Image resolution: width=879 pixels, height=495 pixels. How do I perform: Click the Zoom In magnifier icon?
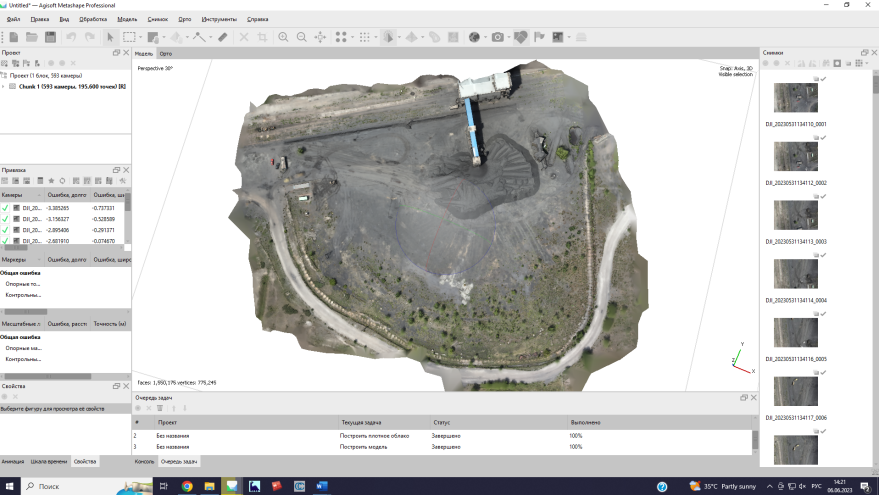(x=284, y=37)
